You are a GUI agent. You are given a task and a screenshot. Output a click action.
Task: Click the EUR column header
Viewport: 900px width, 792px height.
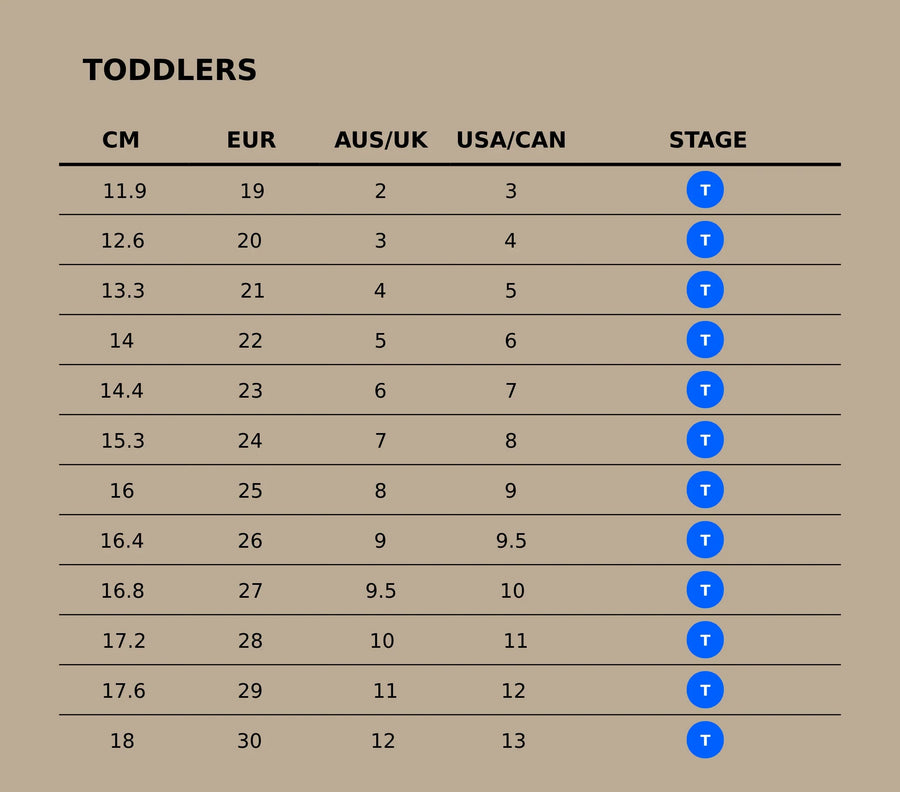coord(251,141)
